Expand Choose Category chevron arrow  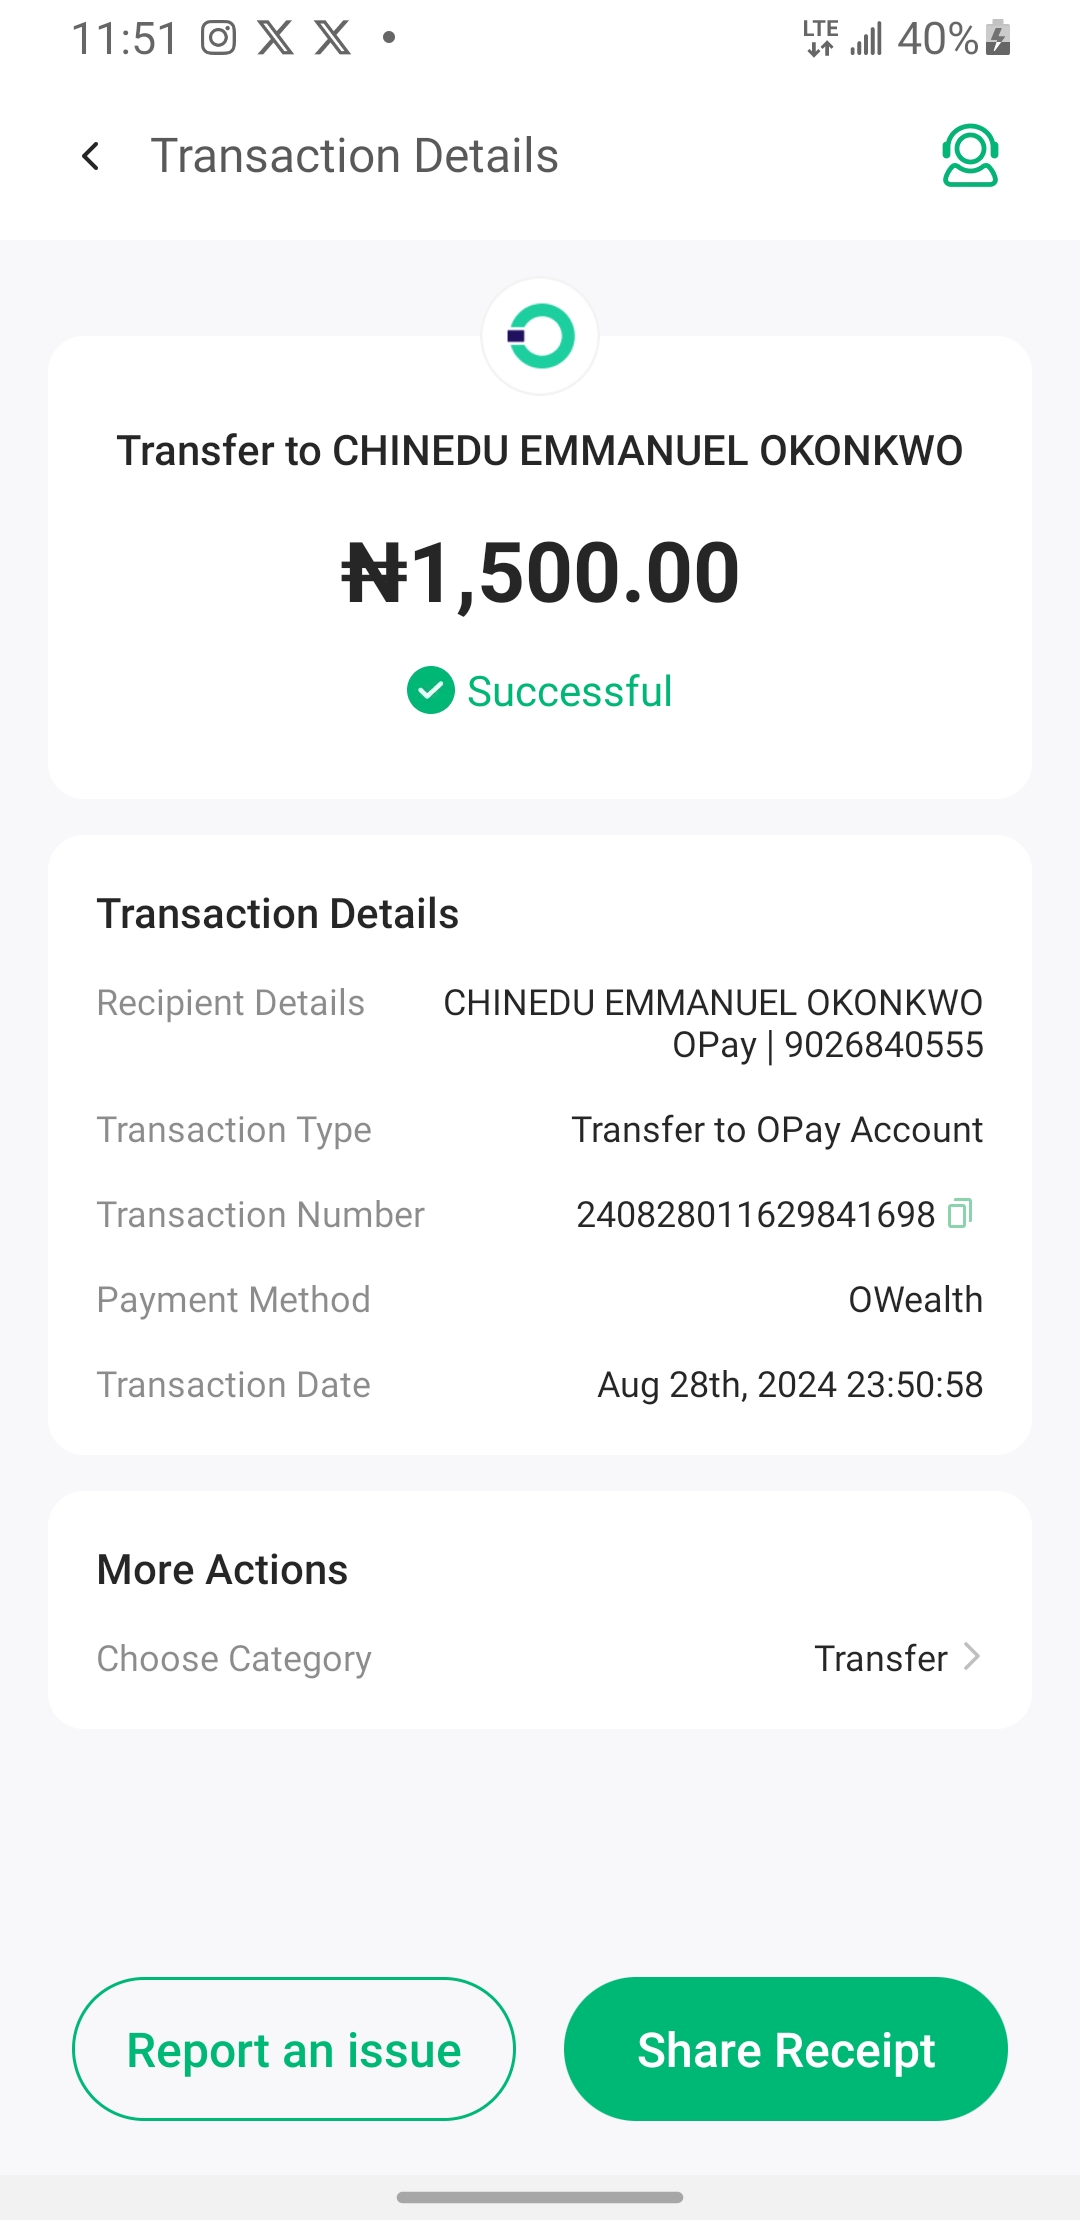(x=971, y=1657)
